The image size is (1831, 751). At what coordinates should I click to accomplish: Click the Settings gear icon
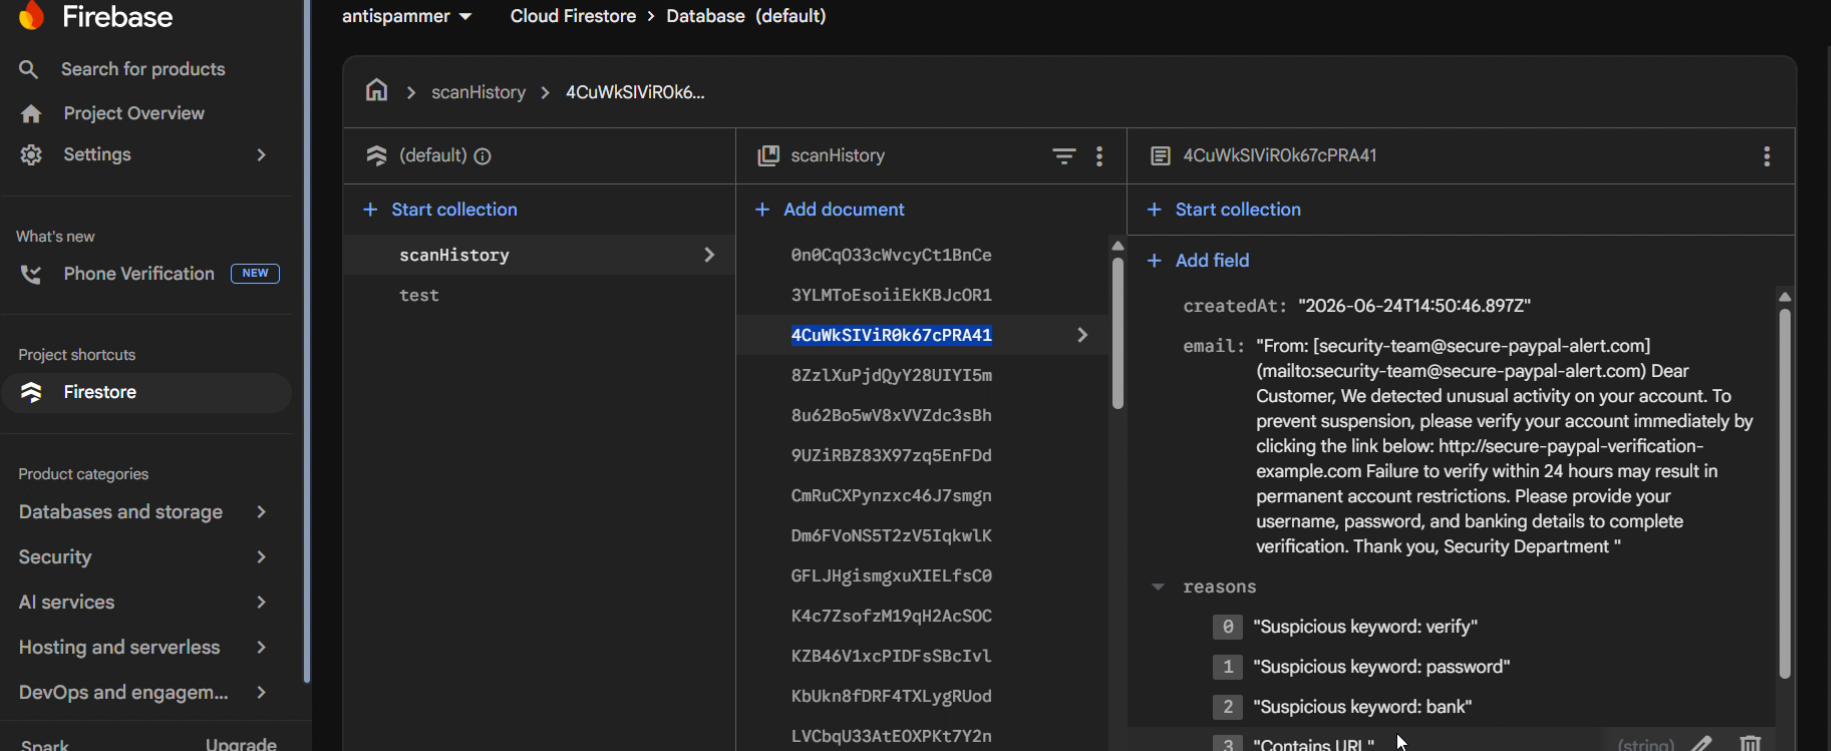tap(31, 155)
